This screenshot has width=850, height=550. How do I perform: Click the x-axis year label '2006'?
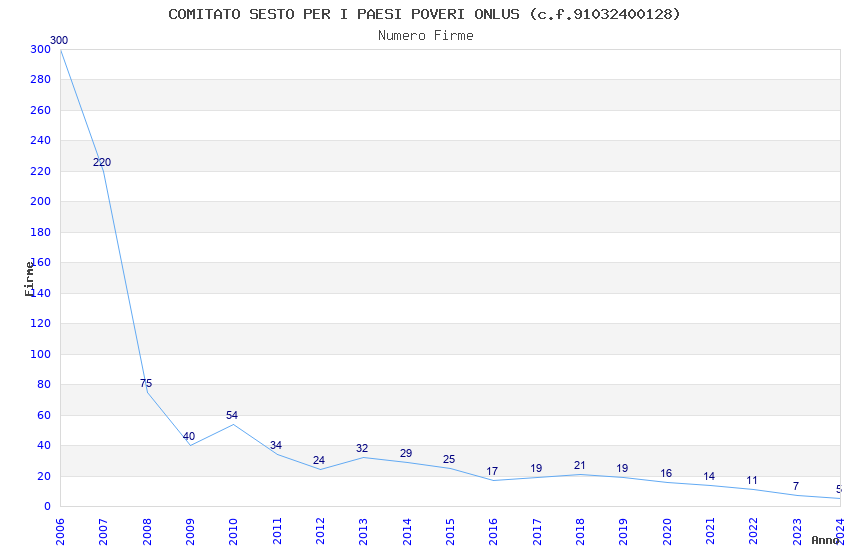click(x=60, y=531)
